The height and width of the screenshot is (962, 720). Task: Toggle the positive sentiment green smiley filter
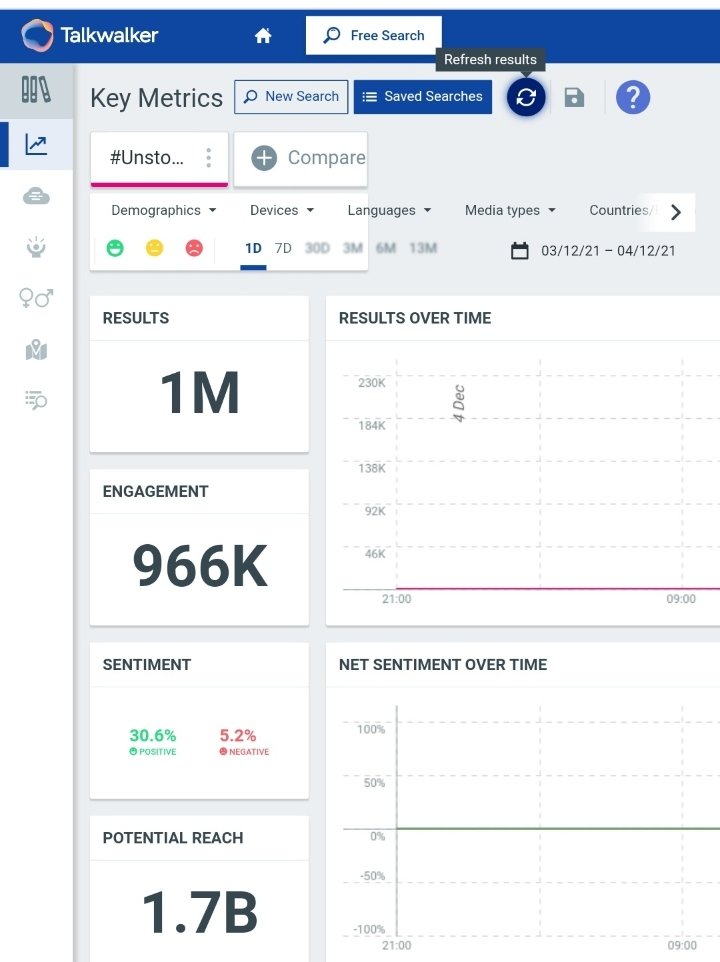coord(115,248)
